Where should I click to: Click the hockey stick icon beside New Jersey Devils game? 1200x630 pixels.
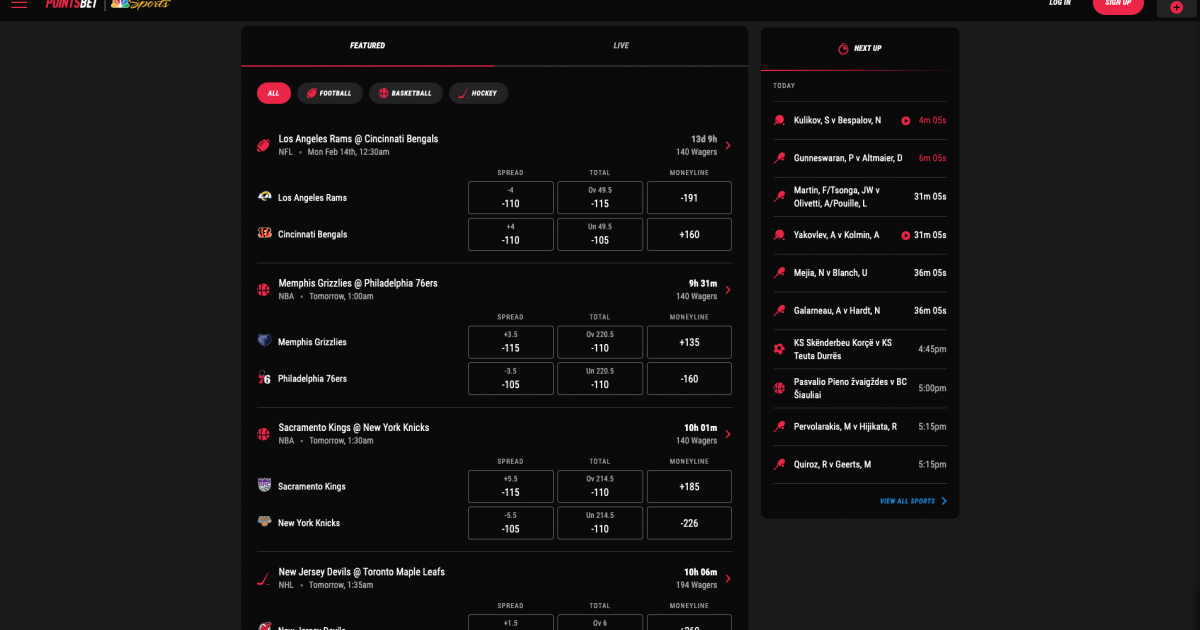(263, 578)
